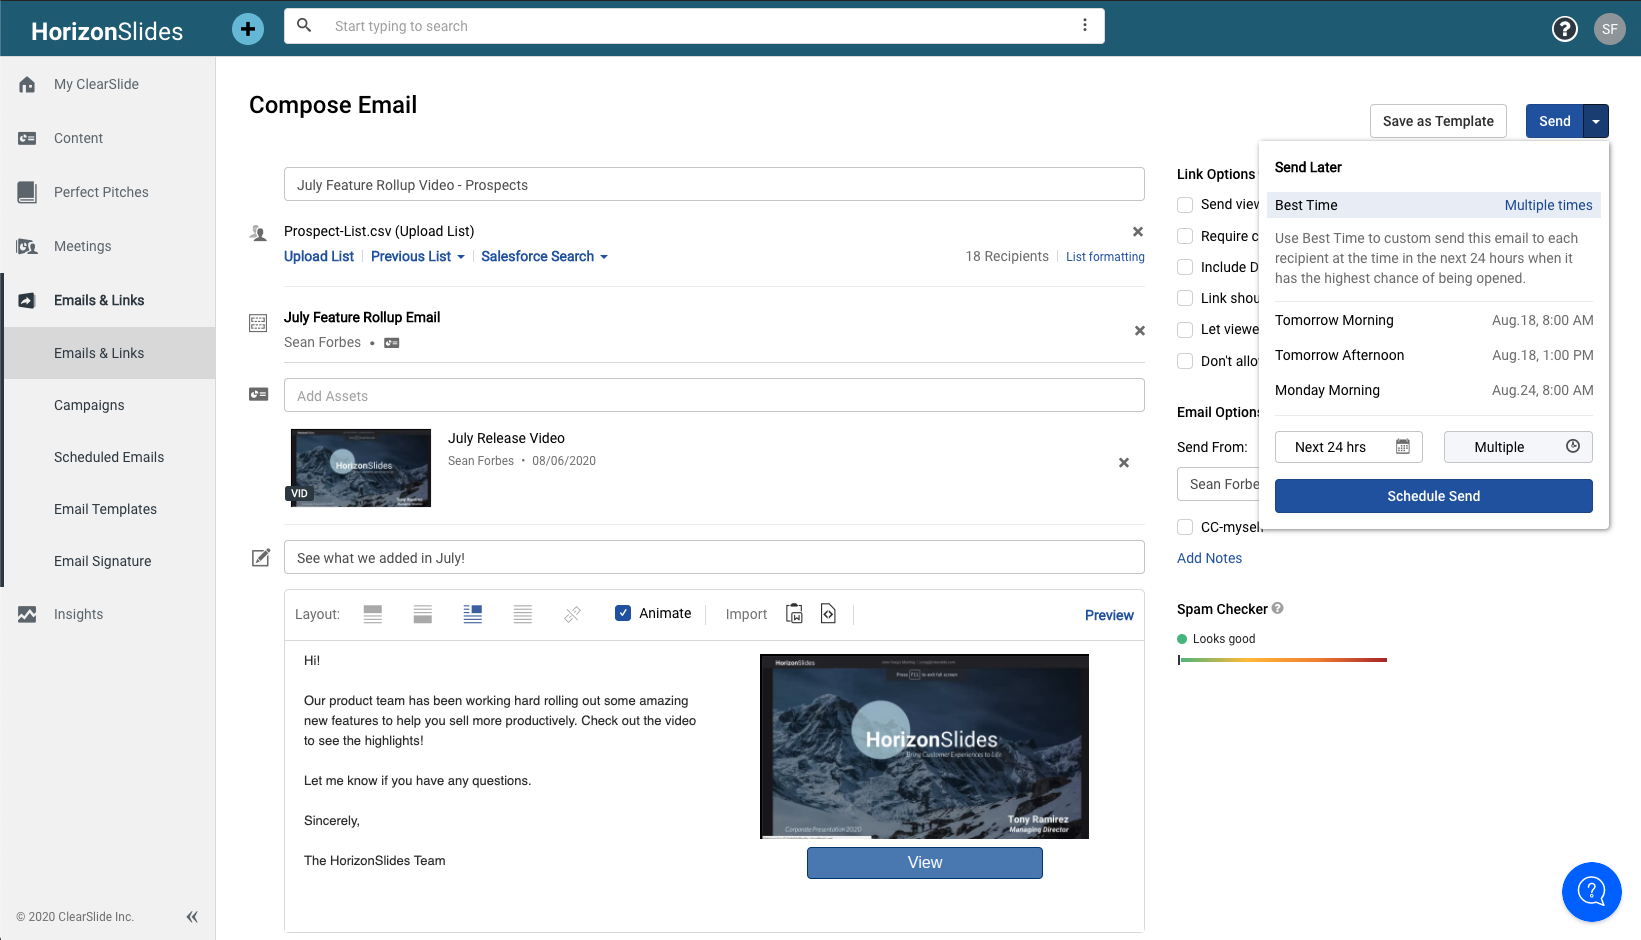Open the help question mark icon
Viewport: 1641px width, 940px height.
[x=1564, y=29]
